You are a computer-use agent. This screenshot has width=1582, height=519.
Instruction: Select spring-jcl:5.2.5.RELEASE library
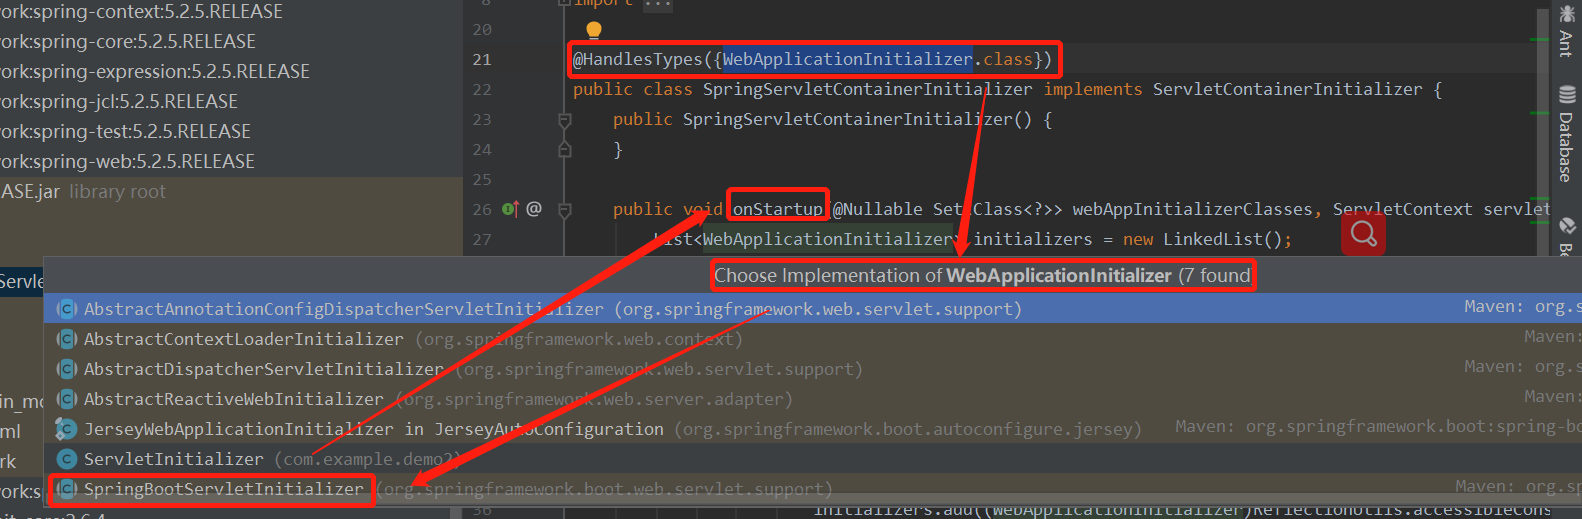[x=119, y=102]
